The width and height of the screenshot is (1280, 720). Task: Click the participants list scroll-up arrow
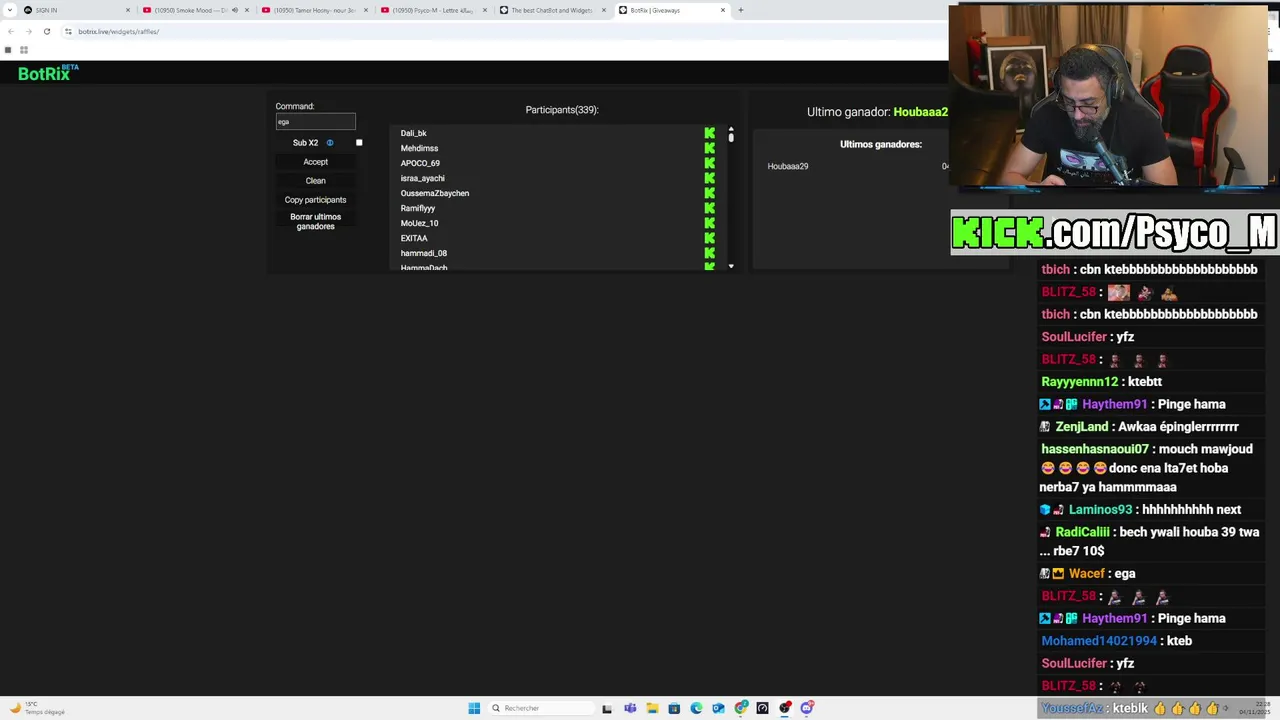pyautogui.click(x=731, y=129)
